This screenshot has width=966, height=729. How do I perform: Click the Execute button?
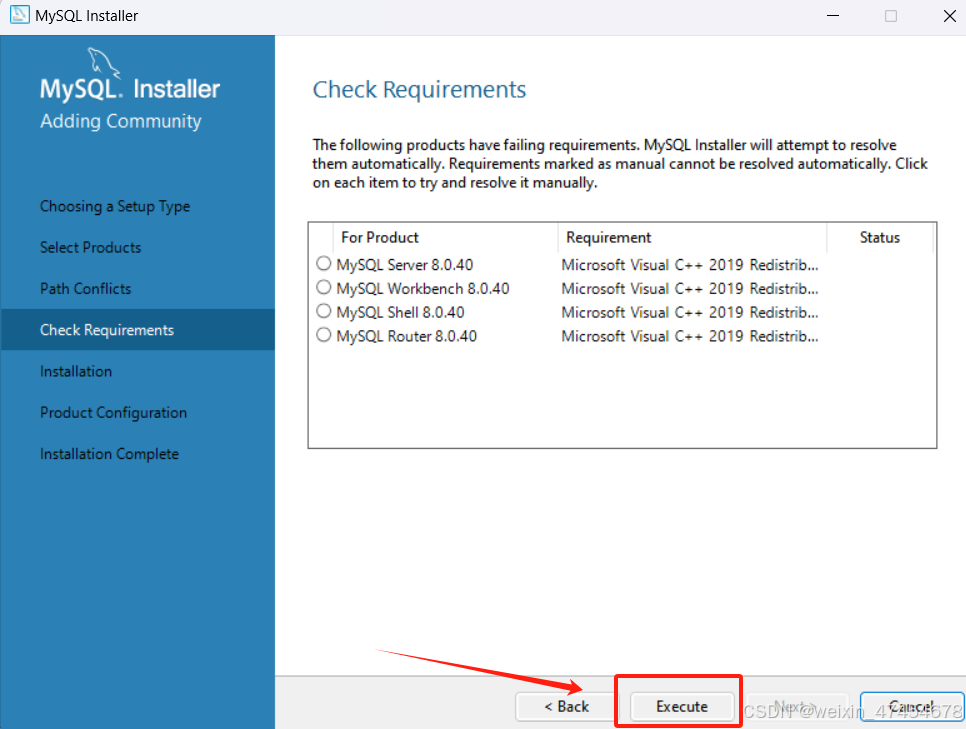pyautogui.click(x=682, y=706)
